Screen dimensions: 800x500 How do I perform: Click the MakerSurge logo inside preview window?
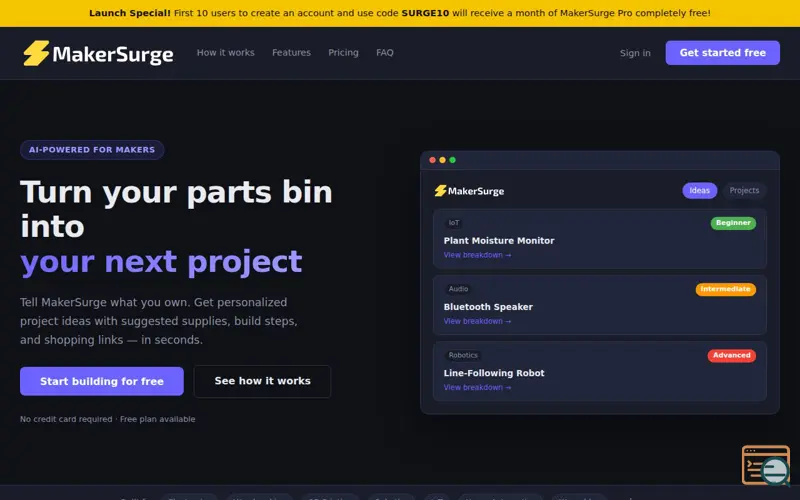[x=469, y=191]
